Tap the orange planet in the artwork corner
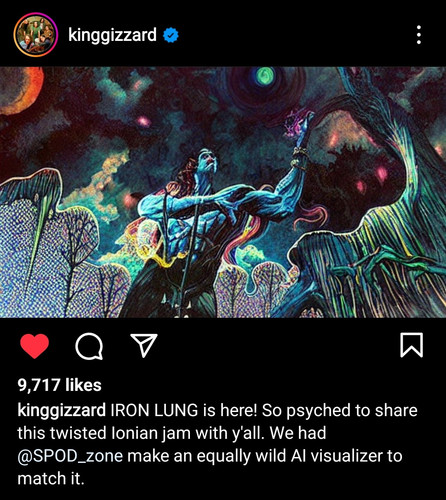This screenshot has width=446, height=500. click(20, 88)
